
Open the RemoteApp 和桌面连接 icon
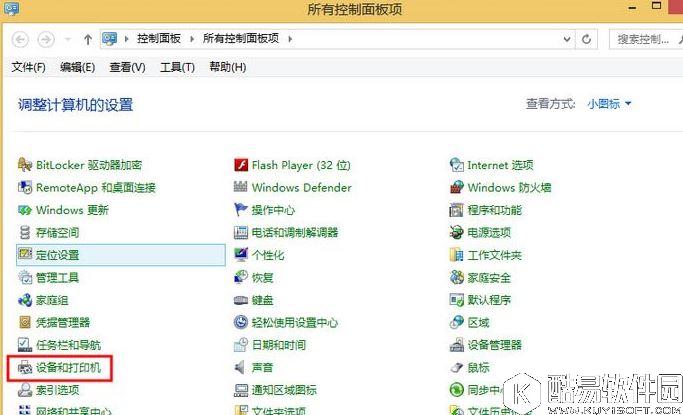click(25, 188)
